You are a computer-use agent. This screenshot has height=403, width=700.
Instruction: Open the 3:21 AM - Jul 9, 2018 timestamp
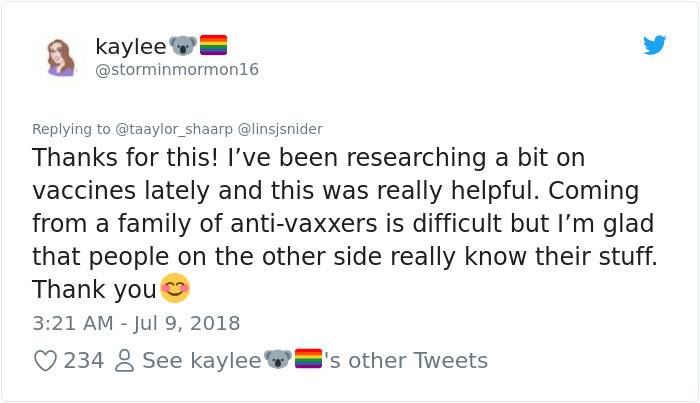[x=136, y=323]
